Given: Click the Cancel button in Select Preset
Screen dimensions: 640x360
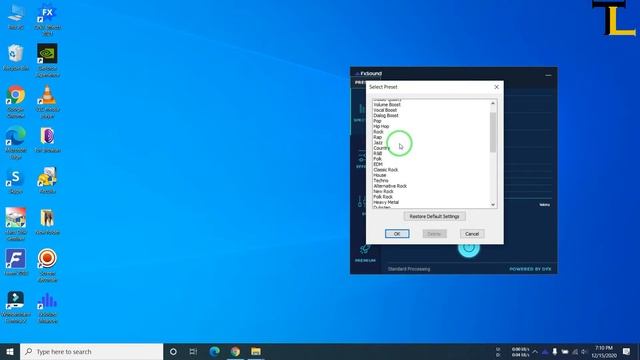Looking at the screenshot, I should (472, 234).
